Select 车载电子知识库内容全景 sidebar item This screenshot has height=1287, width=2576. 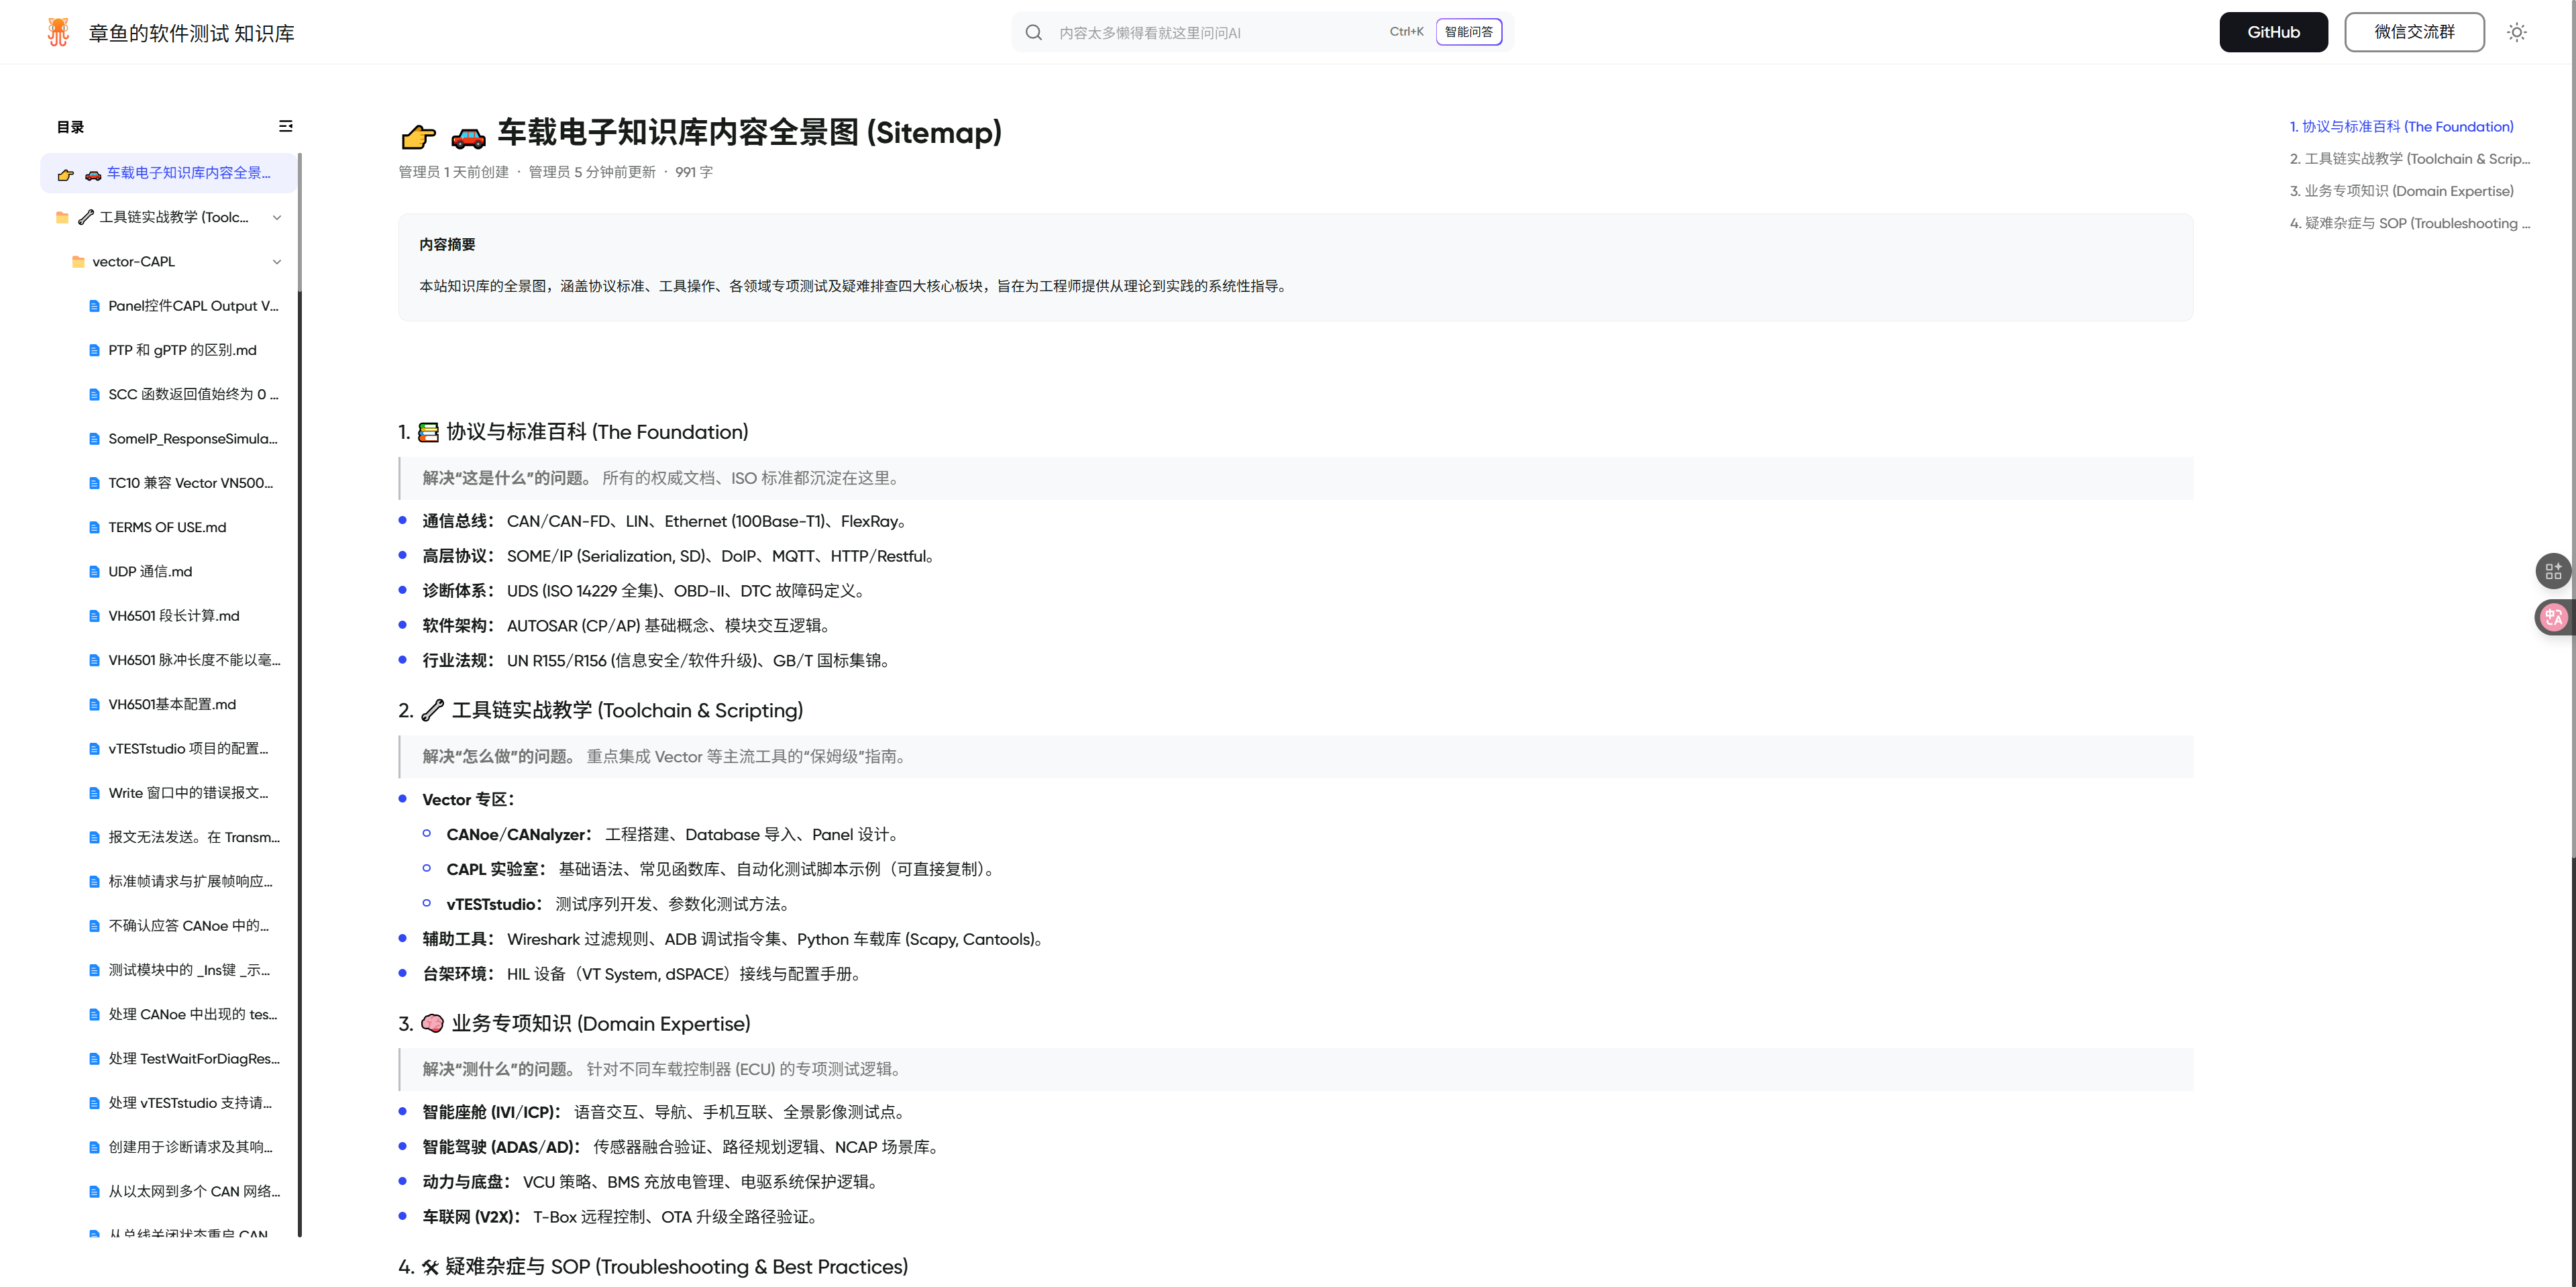tap(188, 173)
